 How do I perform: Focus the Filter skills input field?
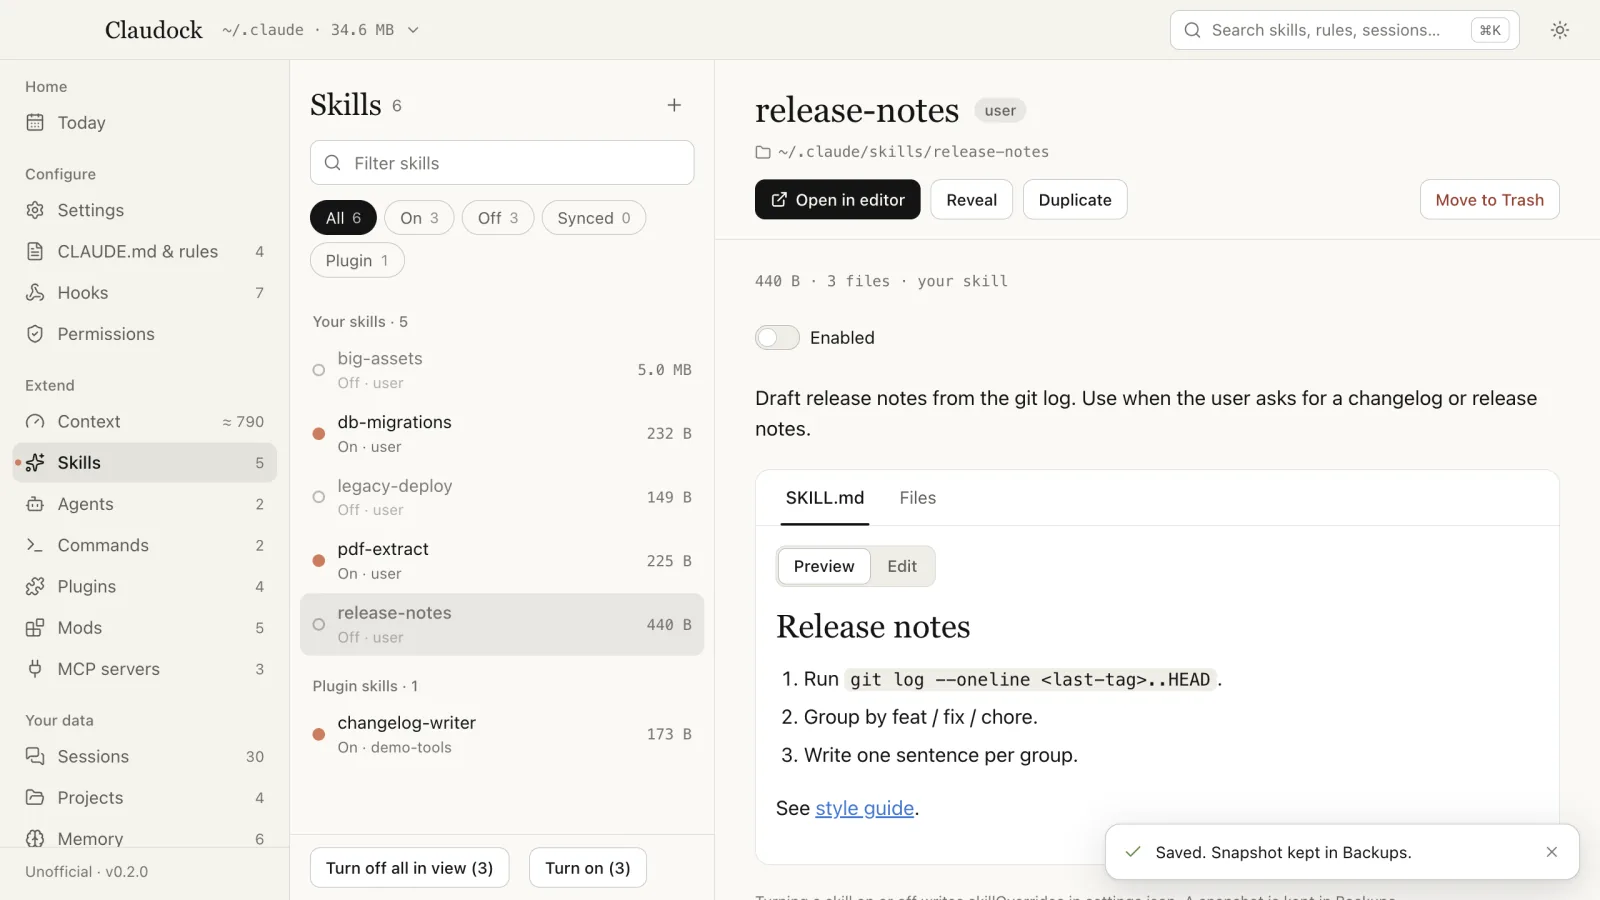tap(502, 163)
